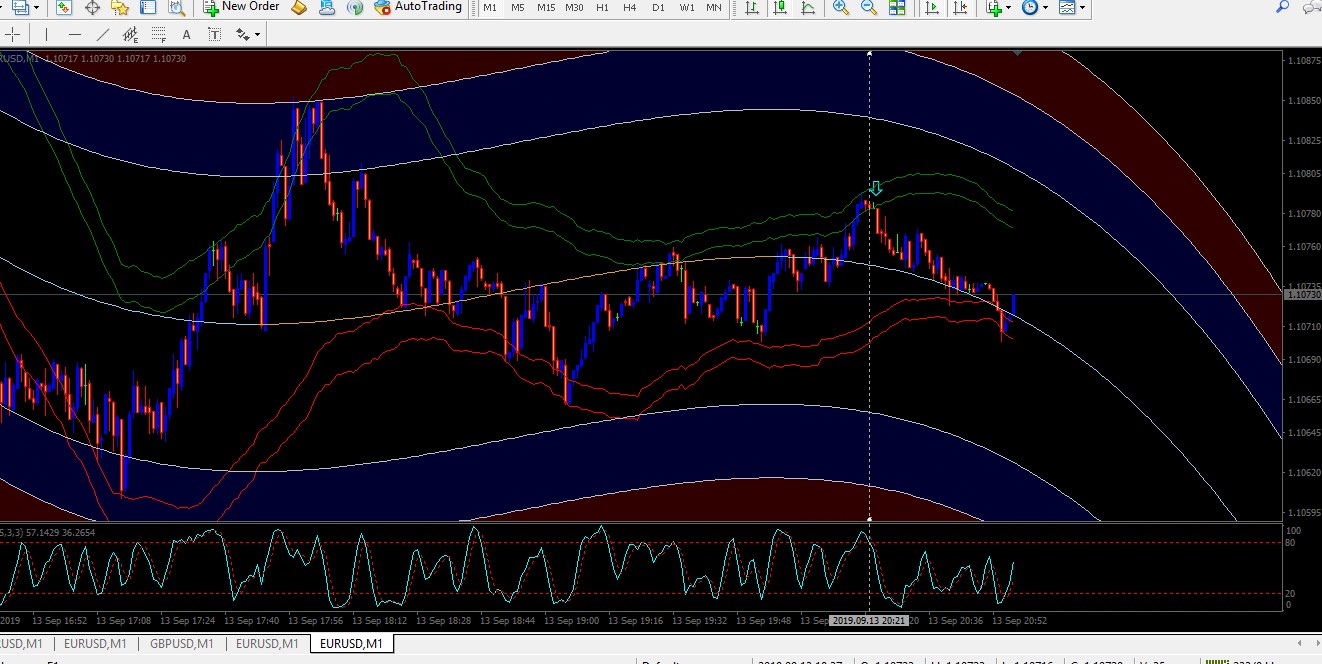Open the Indicators list icon
The image size is (1322, 664).
(994, 8)
